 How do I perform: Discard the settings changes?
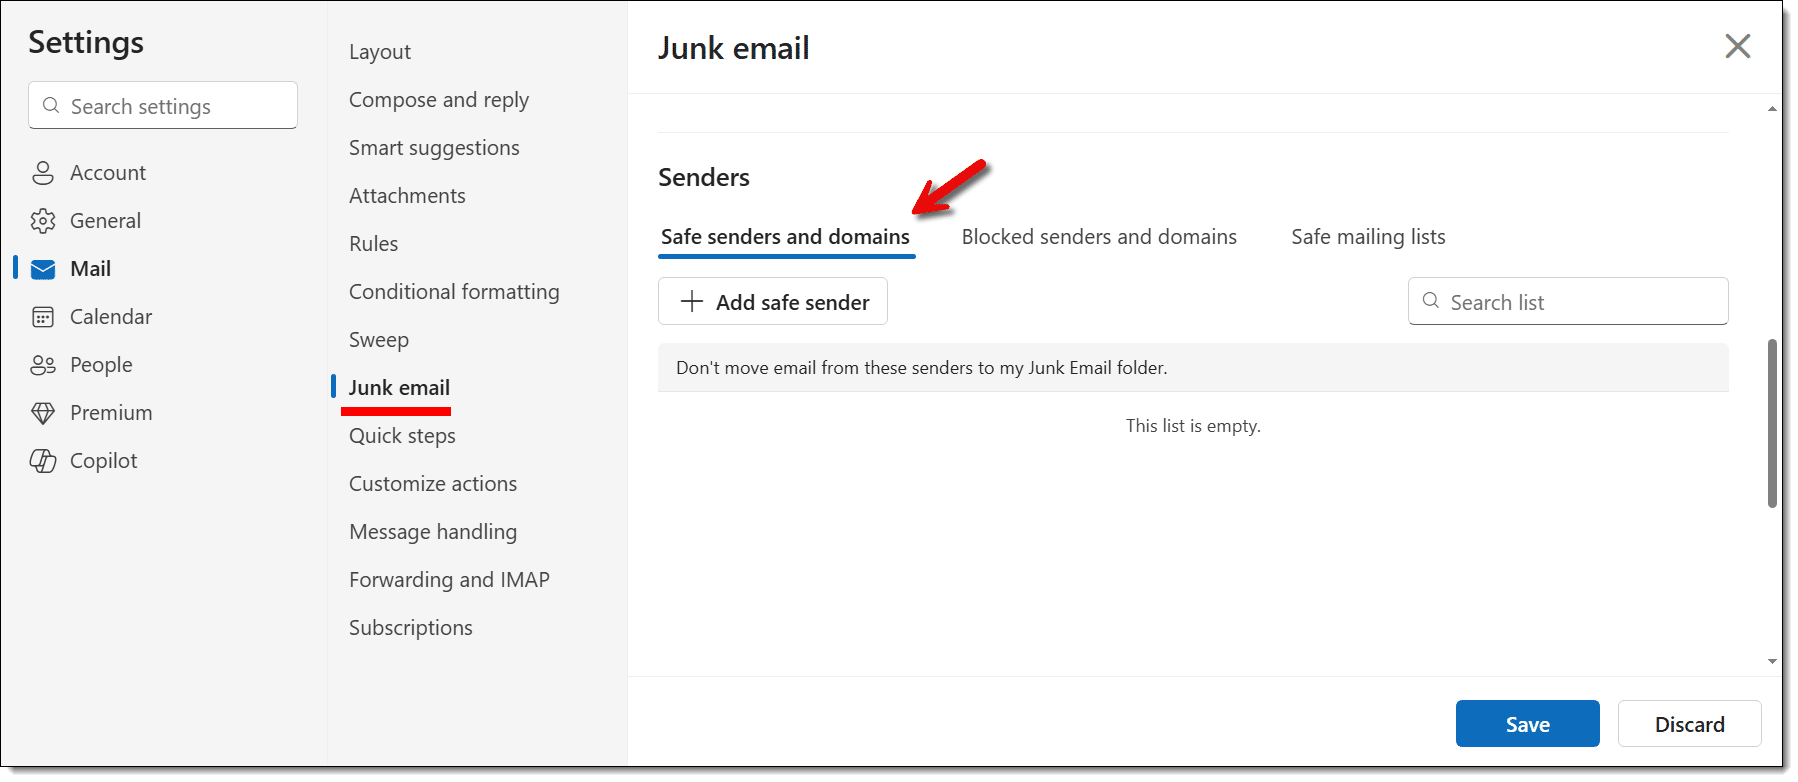pos(1689,724)
